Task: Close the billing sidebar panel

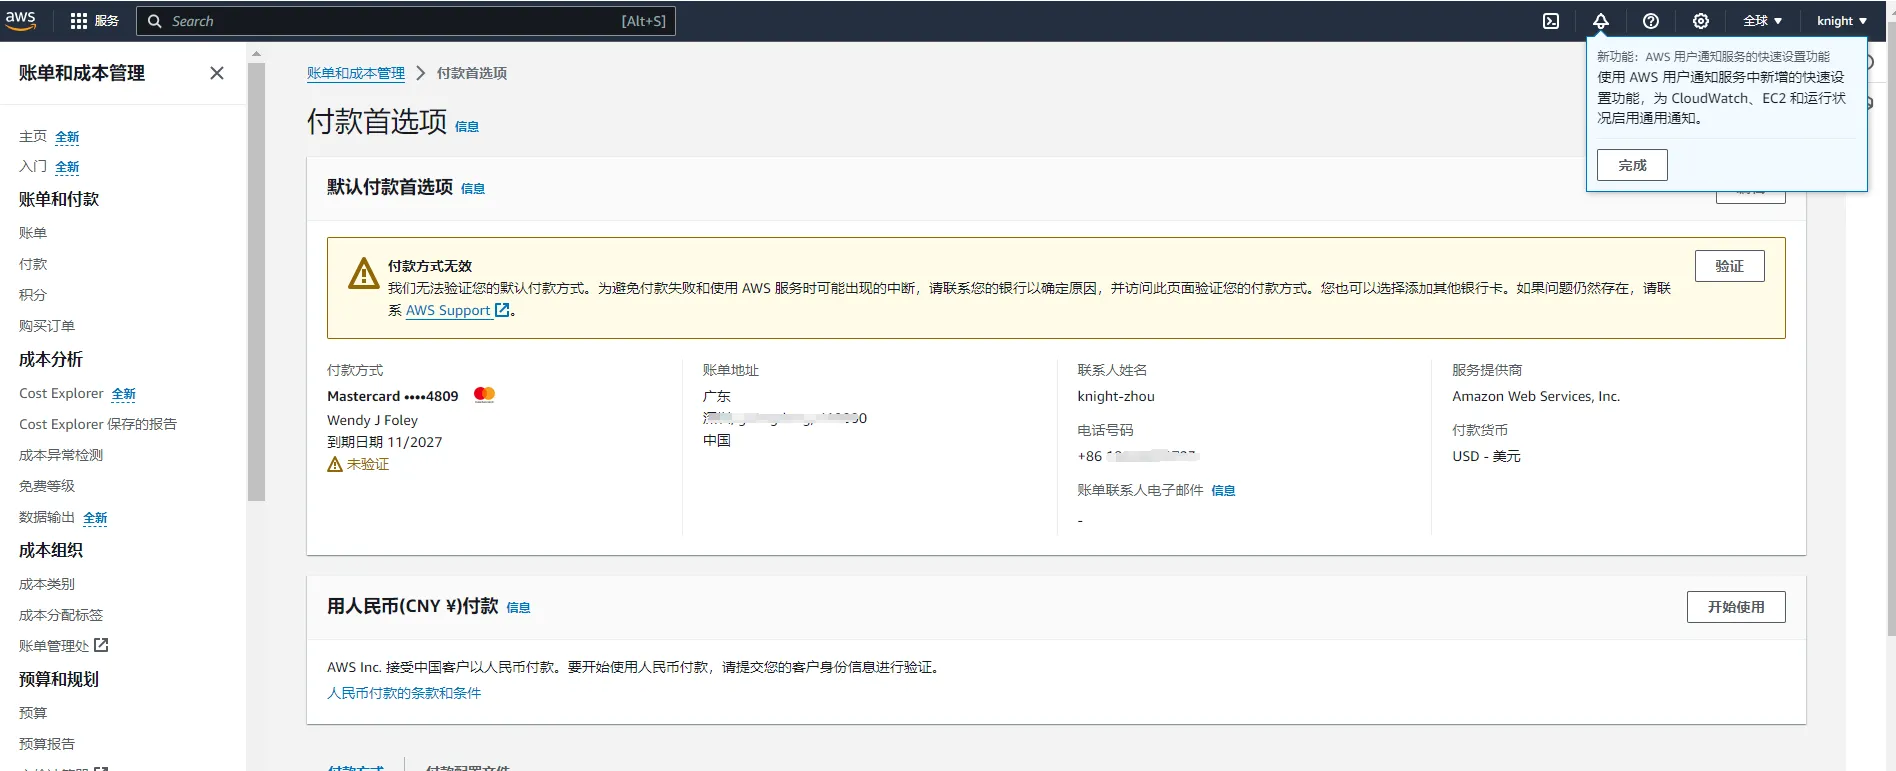Action: (x=216, y=73)
